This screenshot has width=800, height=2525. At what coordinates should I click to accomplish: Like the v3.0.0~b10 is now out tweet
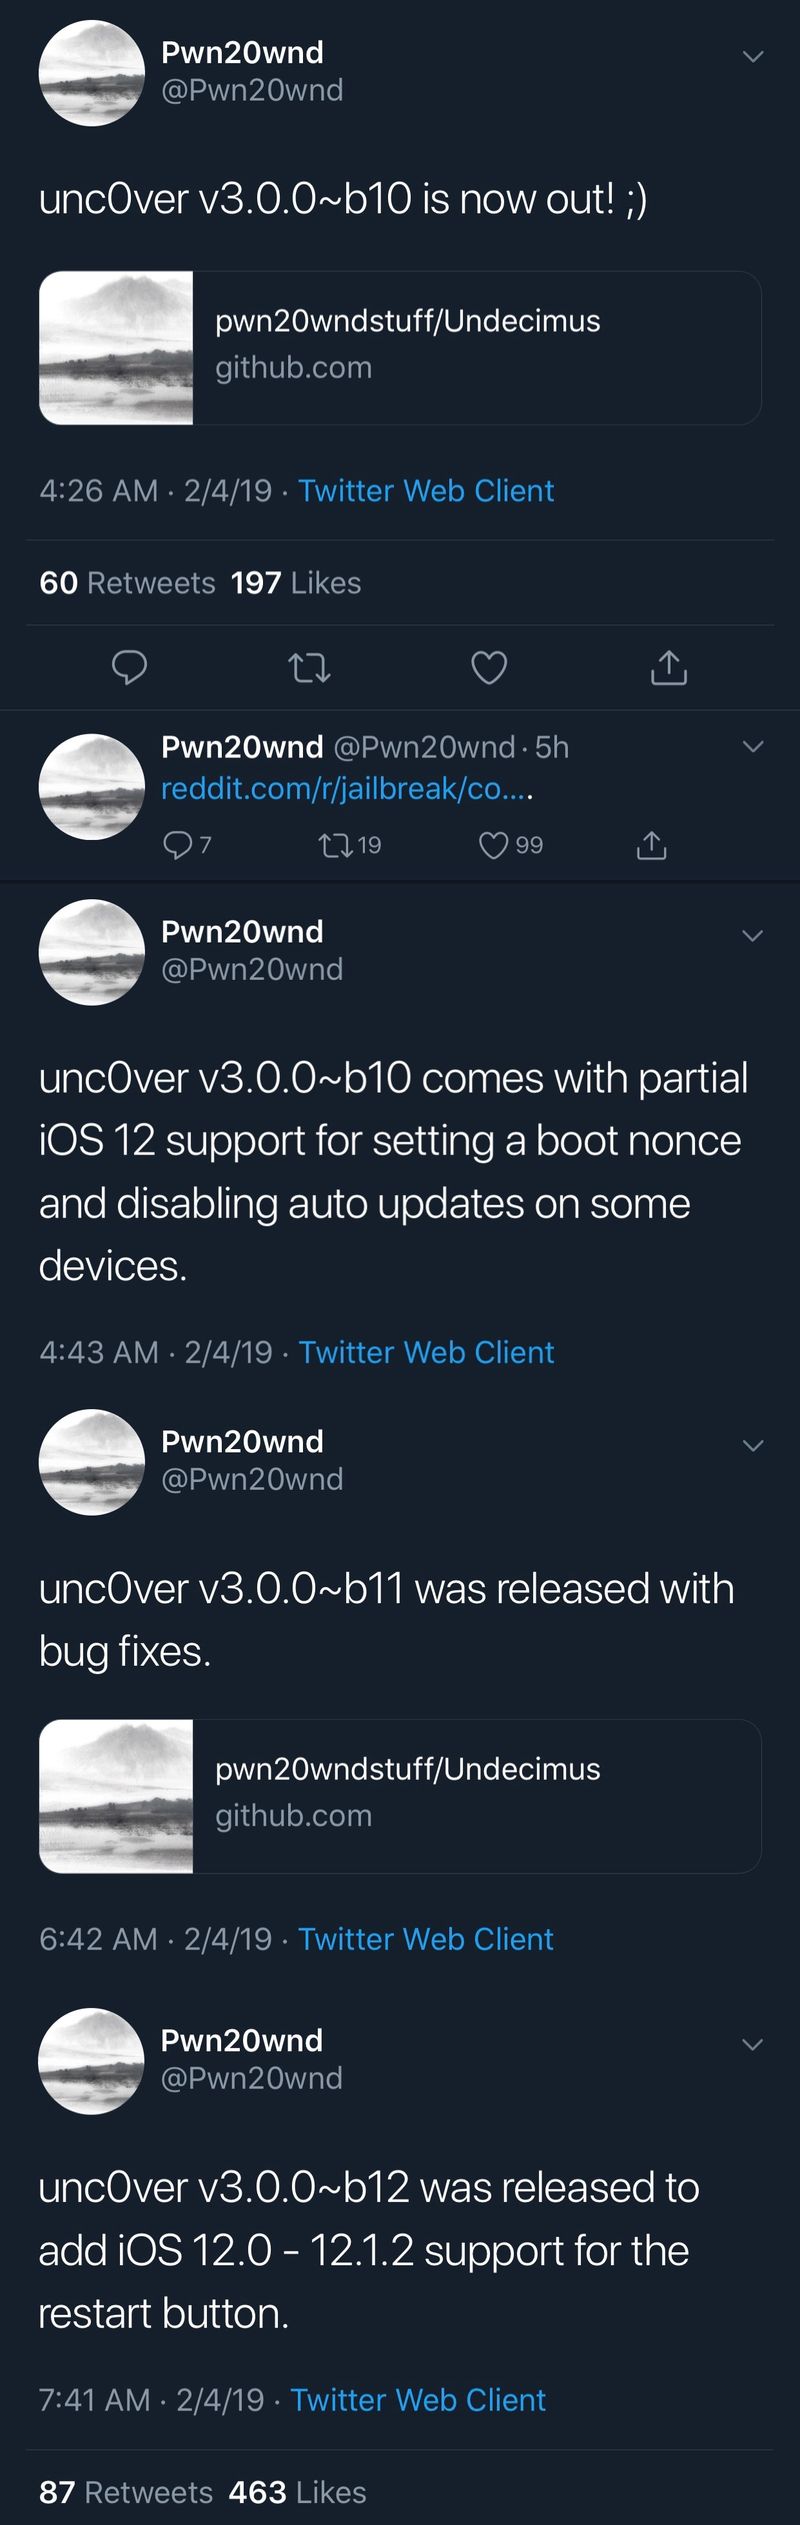click(489, 667)
